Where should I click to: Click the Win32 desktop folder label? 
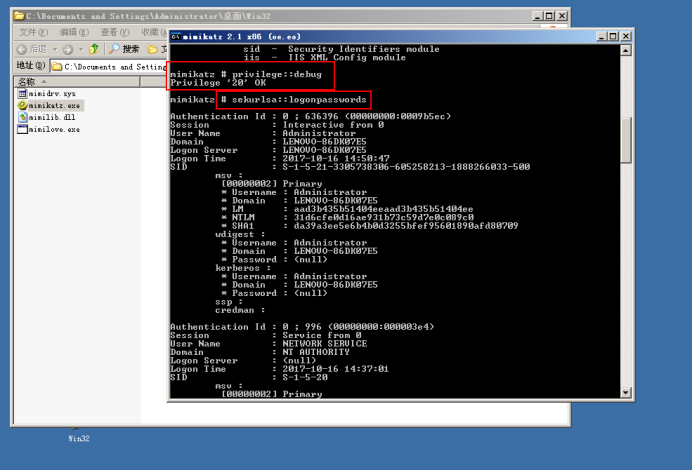[79, 438]
